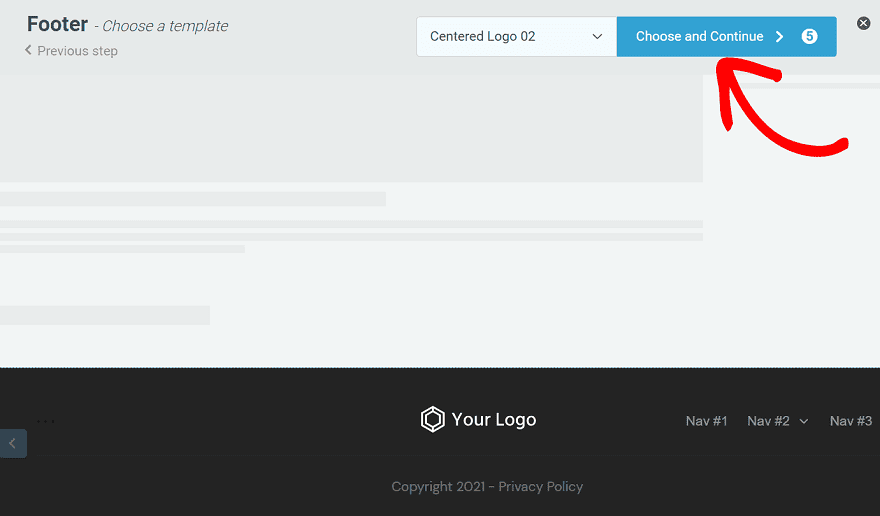This screenshot has height=516, width=880.
Task: Click the right chevron icon in Choose and Continue
Action: point(780,37)
